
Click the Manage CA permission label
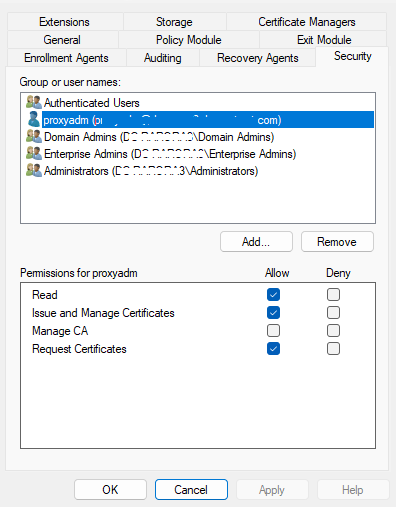tap(60, 331)
